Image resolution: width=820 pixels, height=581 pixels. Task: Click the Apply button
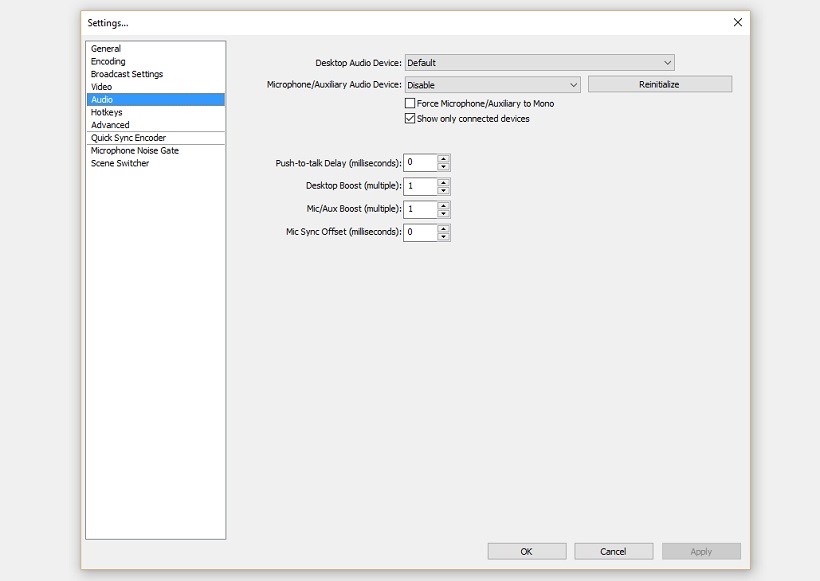click(701, 551)
